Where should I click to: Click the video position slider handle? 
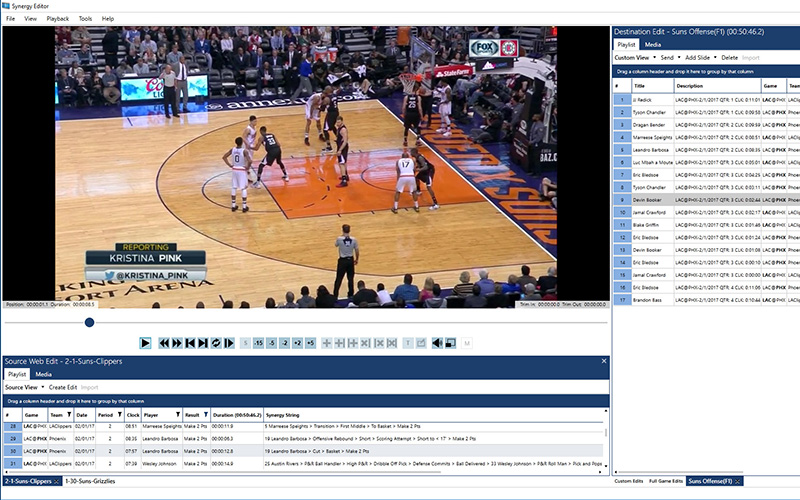(x=89, y=322)
